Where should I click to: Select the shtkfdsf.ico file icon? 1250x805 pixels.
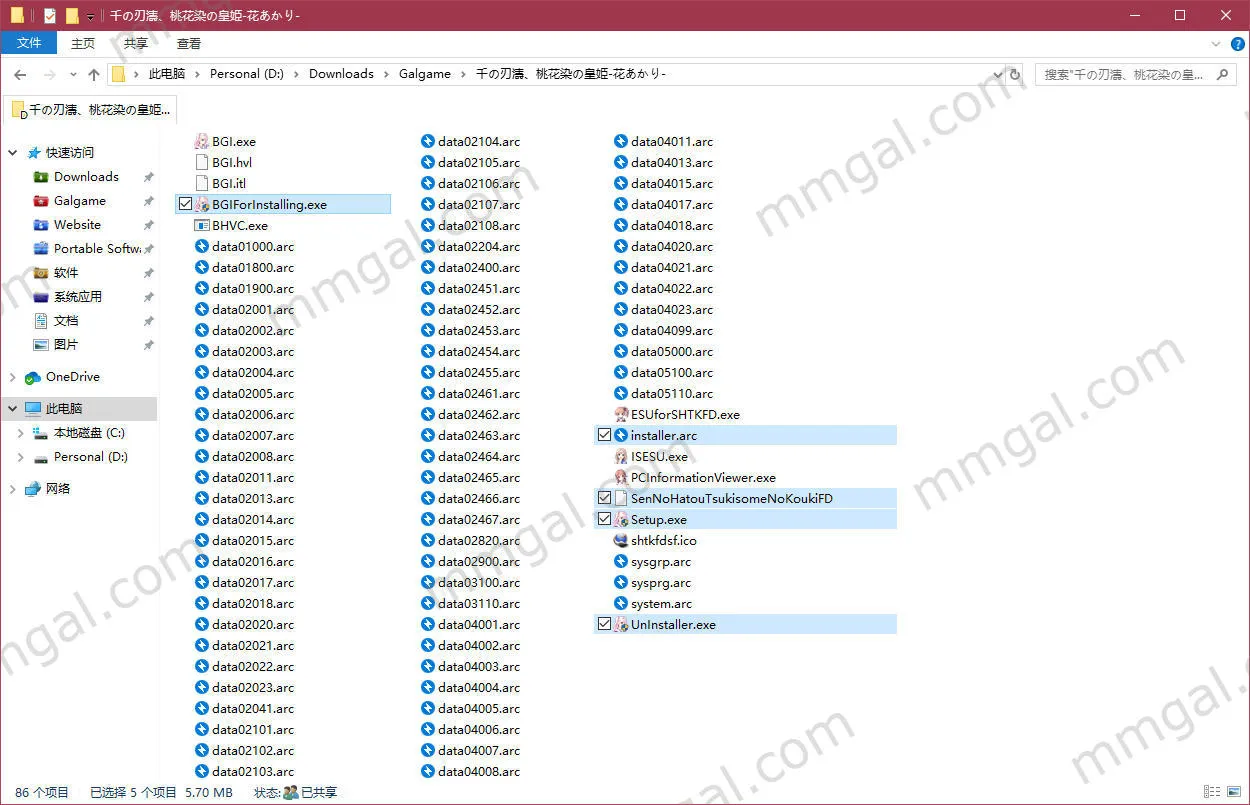tap(620, 541)
